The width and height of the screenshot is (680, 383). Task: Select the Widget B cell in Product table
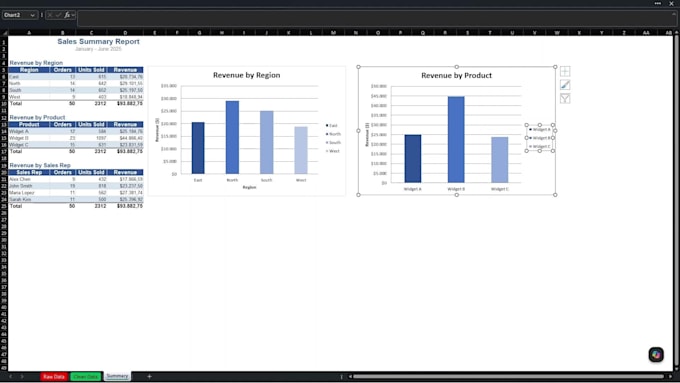[x=29, y=138]
